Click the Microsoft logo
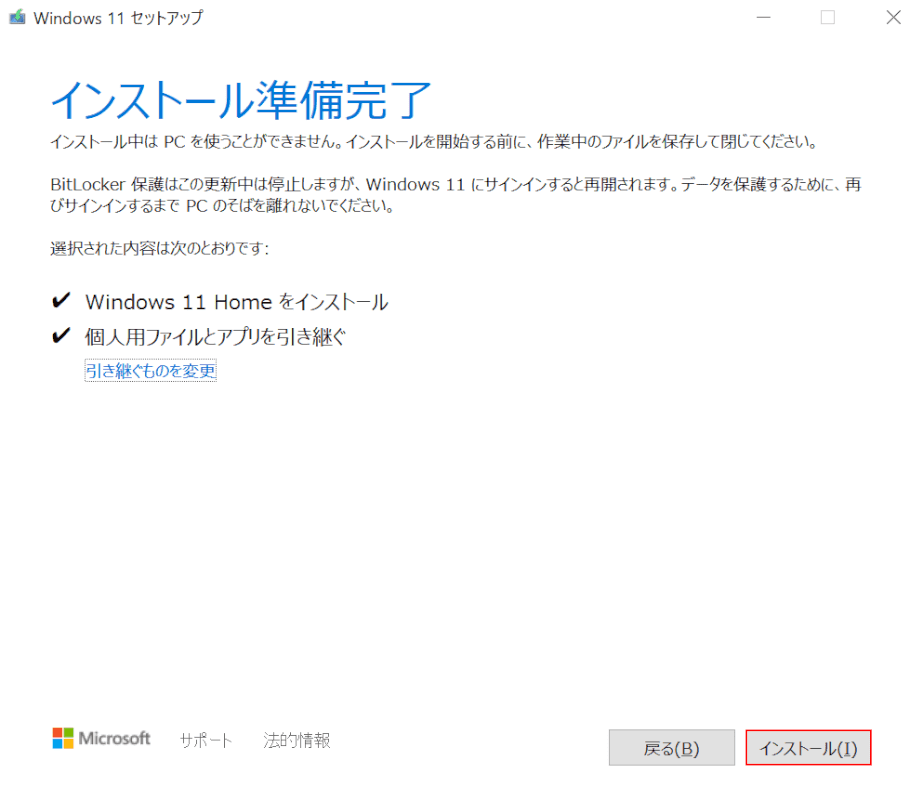923x800 pixels. (x=101, y=738)
